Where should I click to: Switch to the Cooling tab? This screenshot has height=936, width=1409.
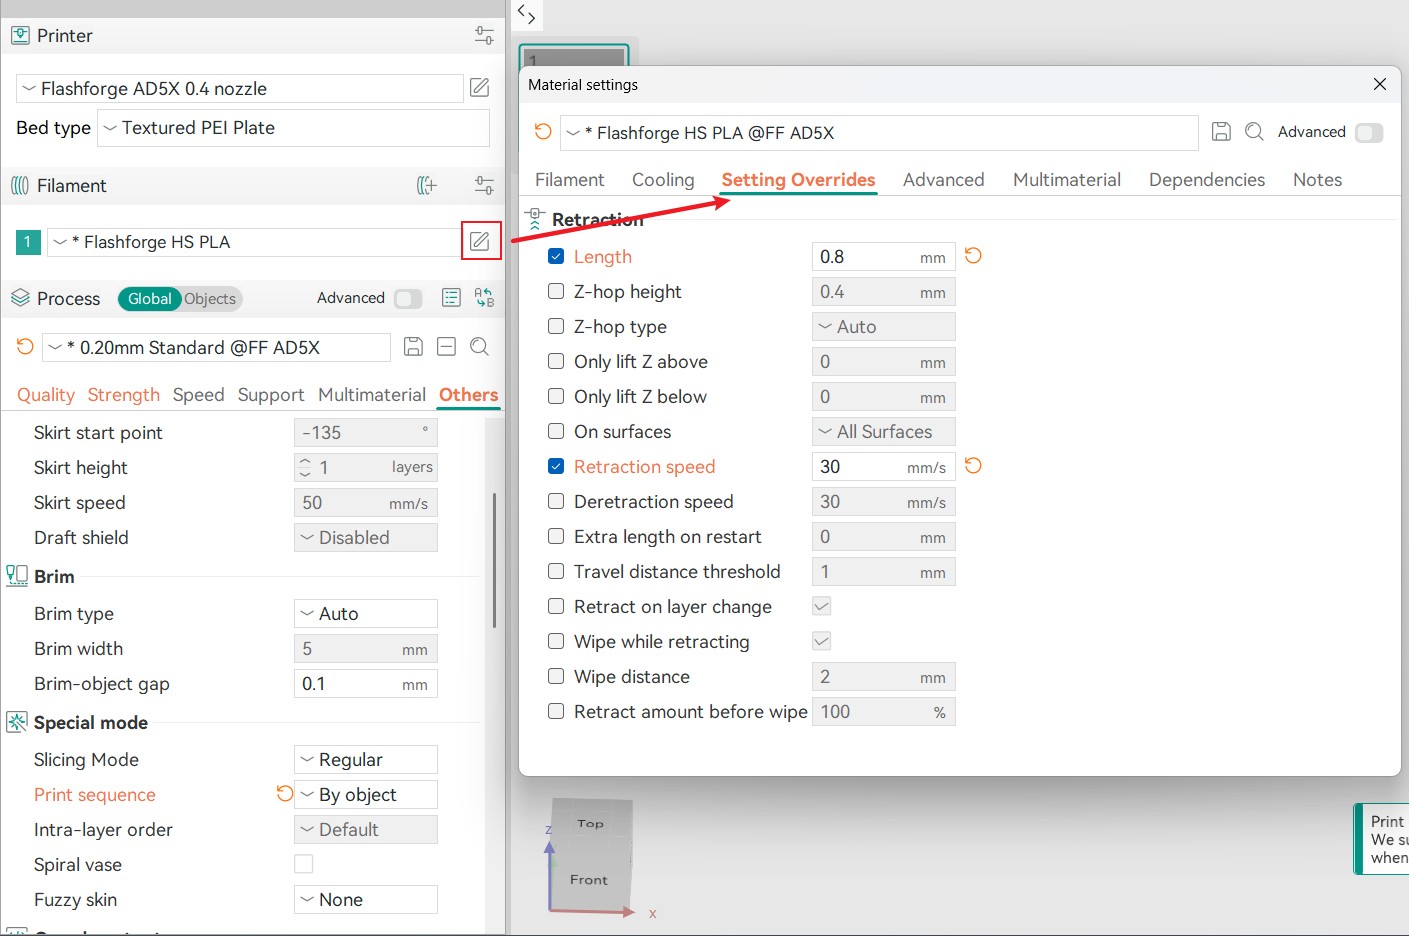pyautogui.click(x=662, y=180)
